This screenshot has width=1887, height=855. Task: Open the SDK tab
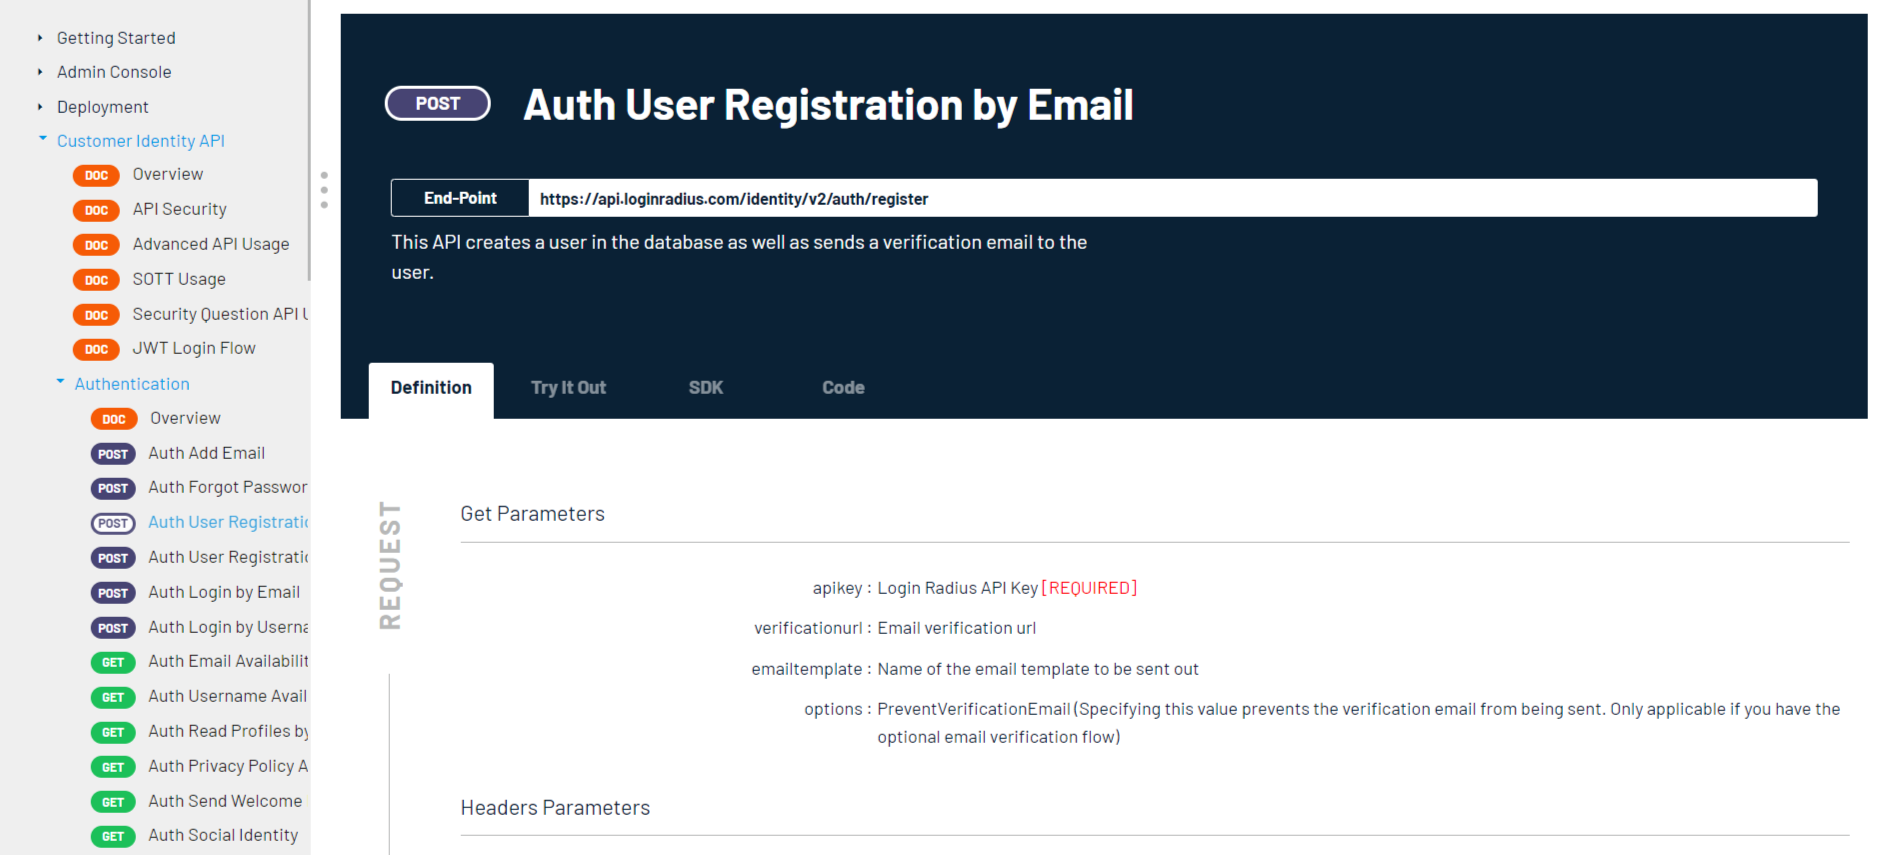pyautogui.click(x=705, y=388)
